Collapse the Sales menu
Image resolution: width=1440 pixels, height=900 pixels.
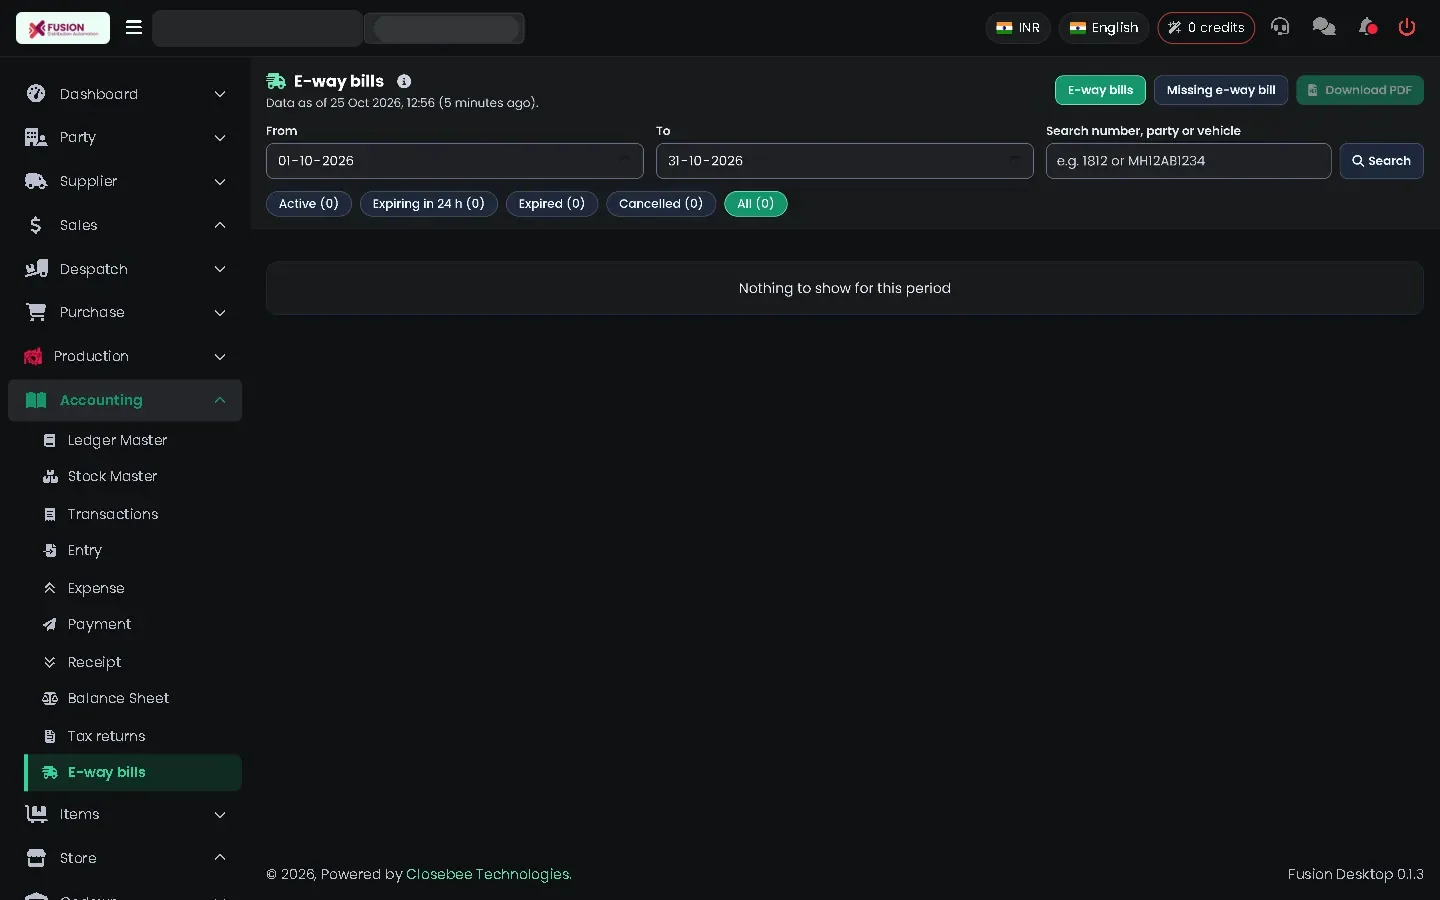pyautogui.click(x=125, y=225)
